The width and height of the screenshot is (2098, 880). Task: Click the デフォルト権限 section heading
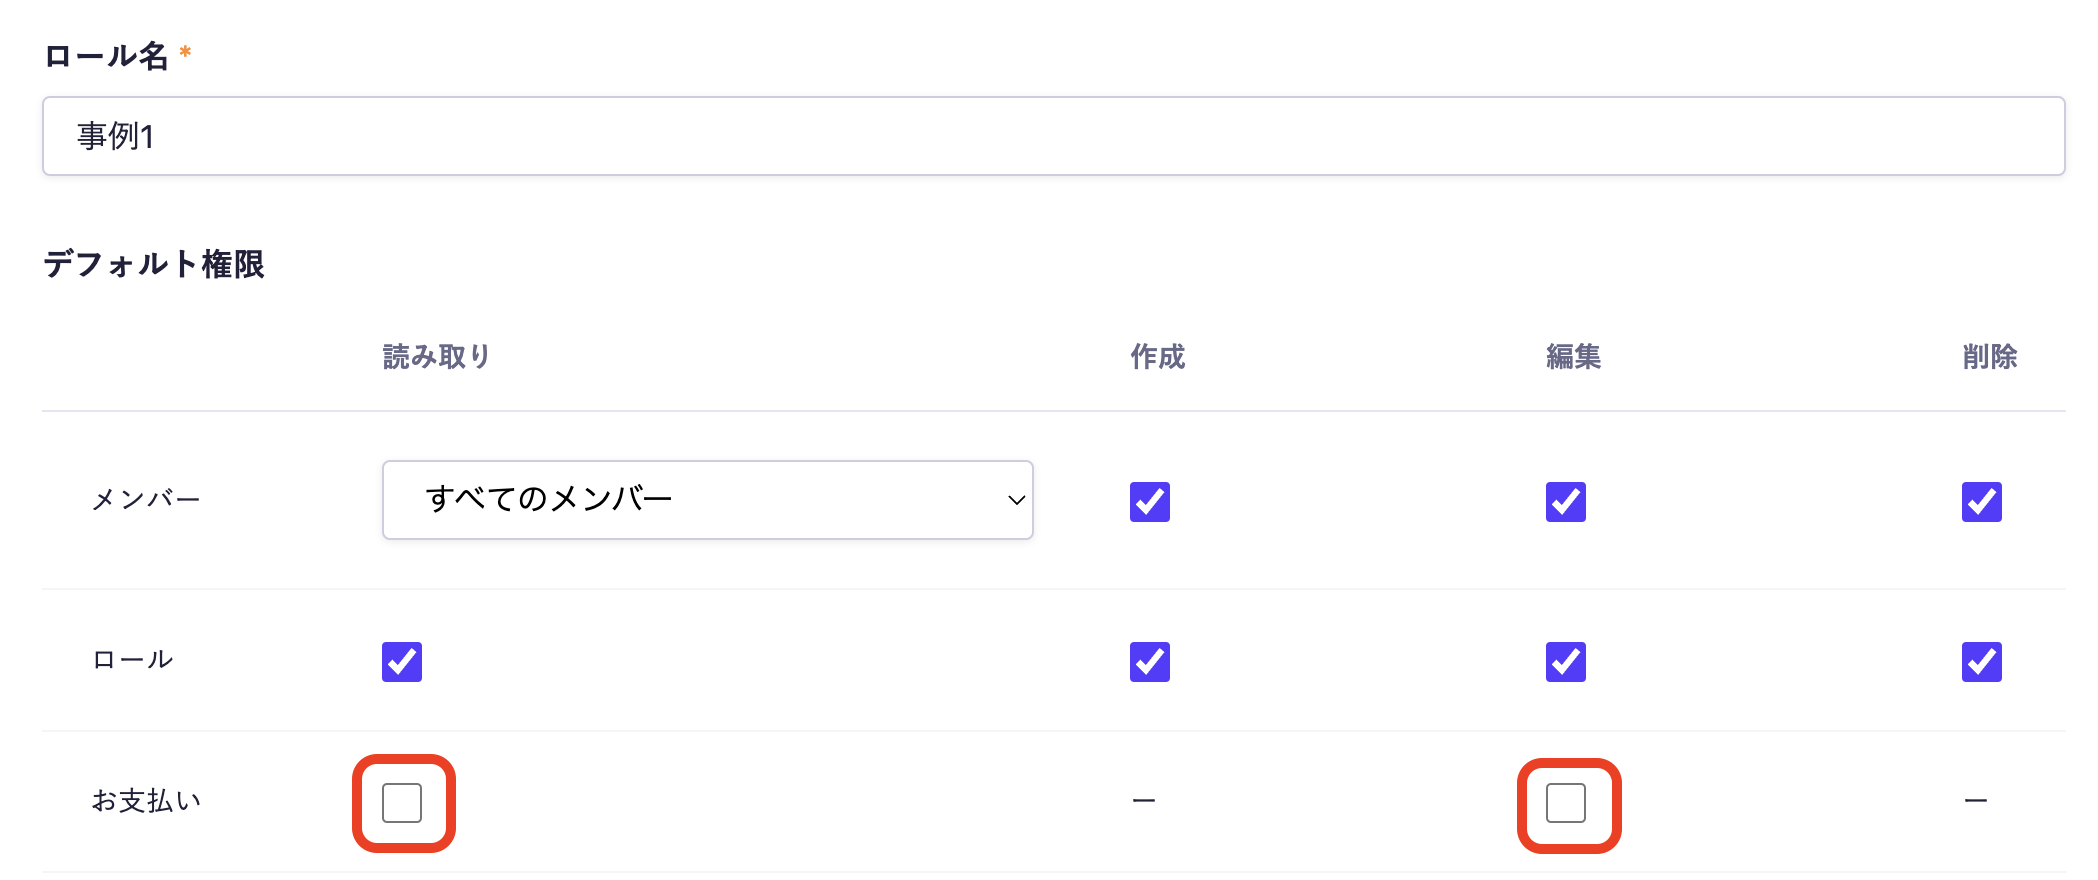(154, 265)
